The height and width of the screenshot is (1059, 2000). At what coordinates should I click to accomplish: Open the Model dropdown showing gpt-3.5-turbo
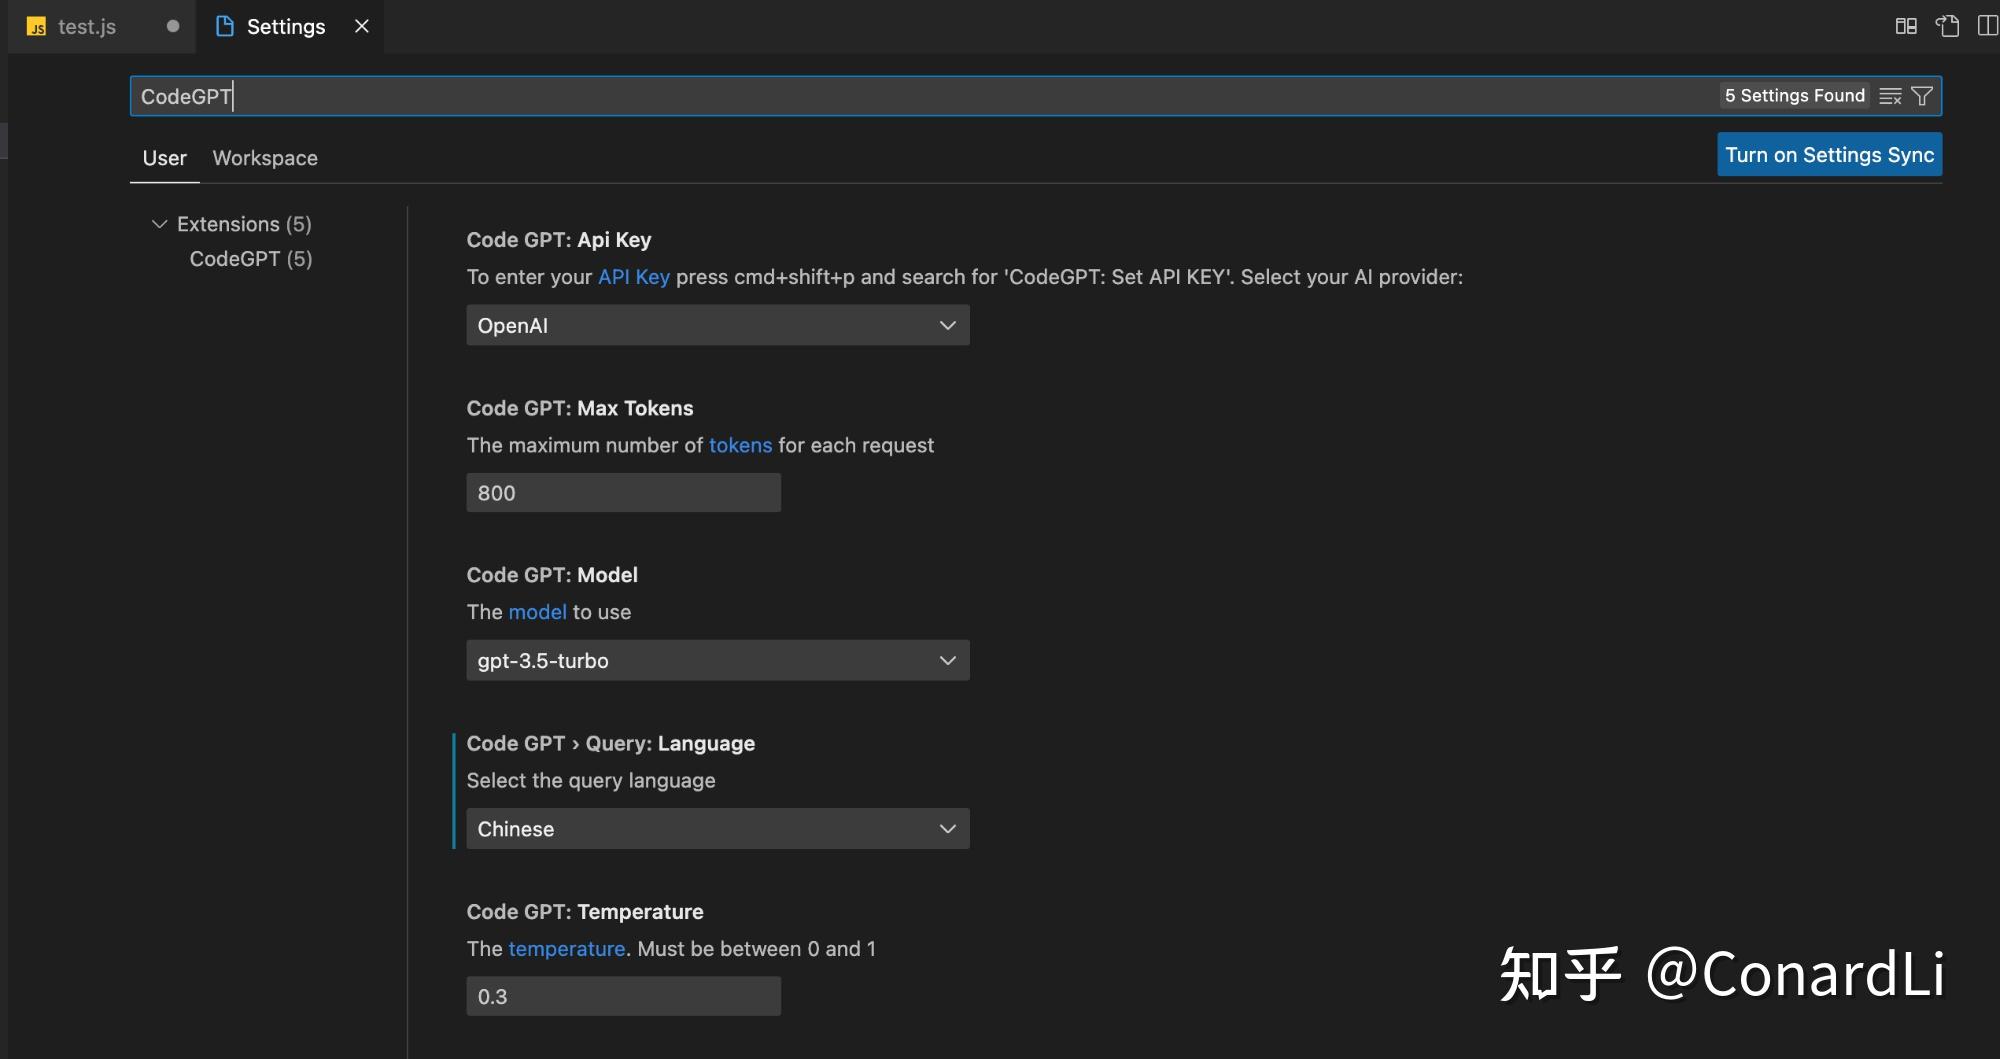click(717, 660)
